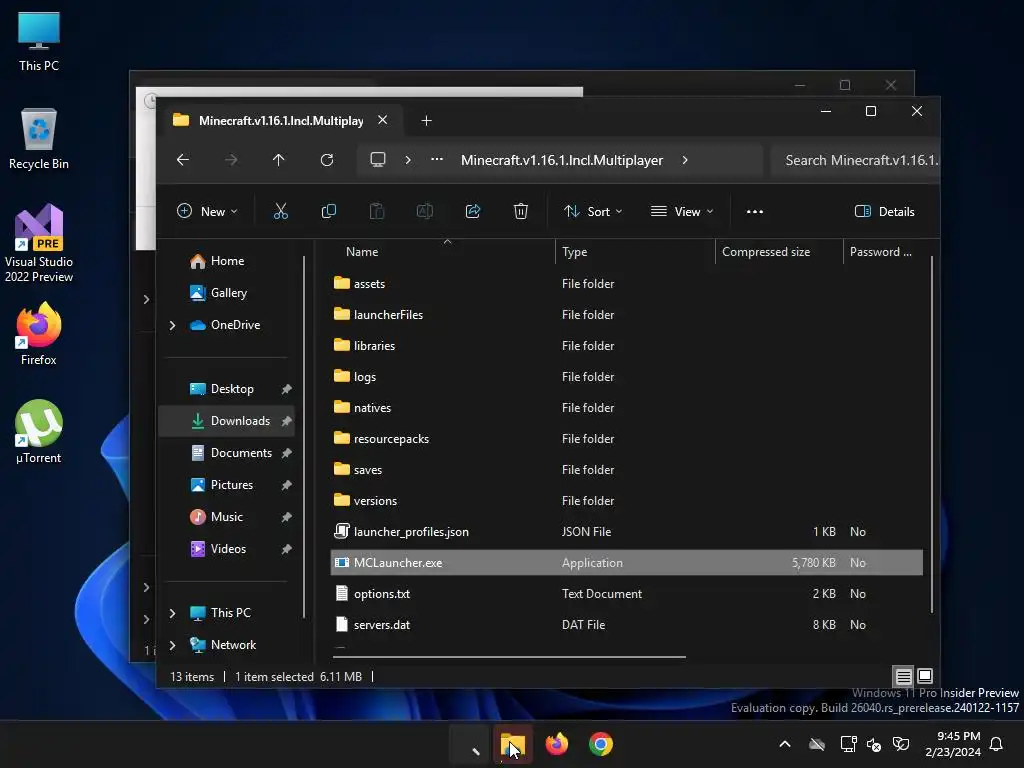
Task: Select the Visual Studio 2022 Preview shortcut
Action: pyautogui.click(x=39, y=243)
